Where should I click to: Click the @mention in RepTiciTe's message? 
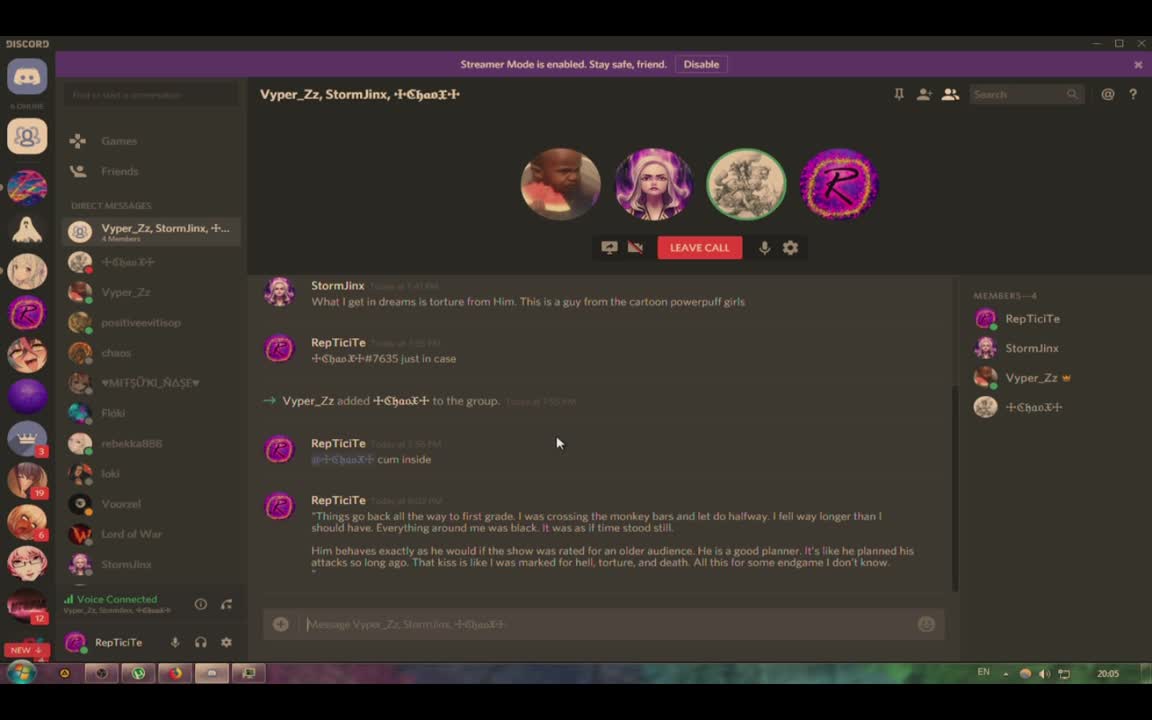(x=342, y=460)
